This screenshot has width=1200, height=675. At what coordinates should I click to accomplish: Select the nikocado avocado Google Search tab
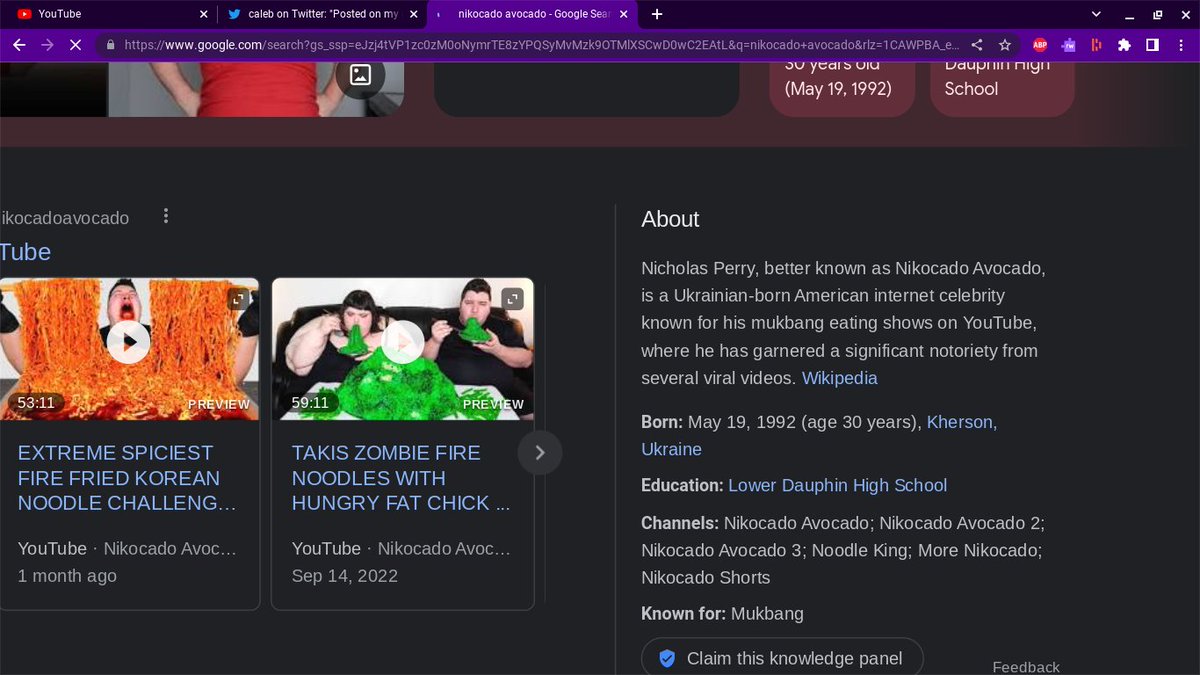(534, 14)
